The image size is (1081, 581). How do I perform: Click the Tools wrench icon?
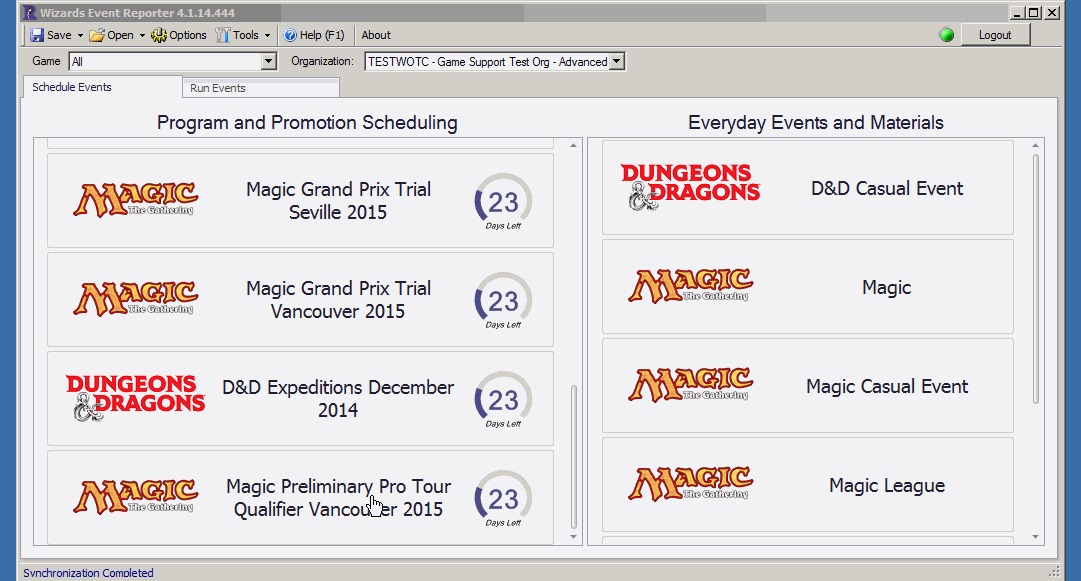tap(223, 35)
